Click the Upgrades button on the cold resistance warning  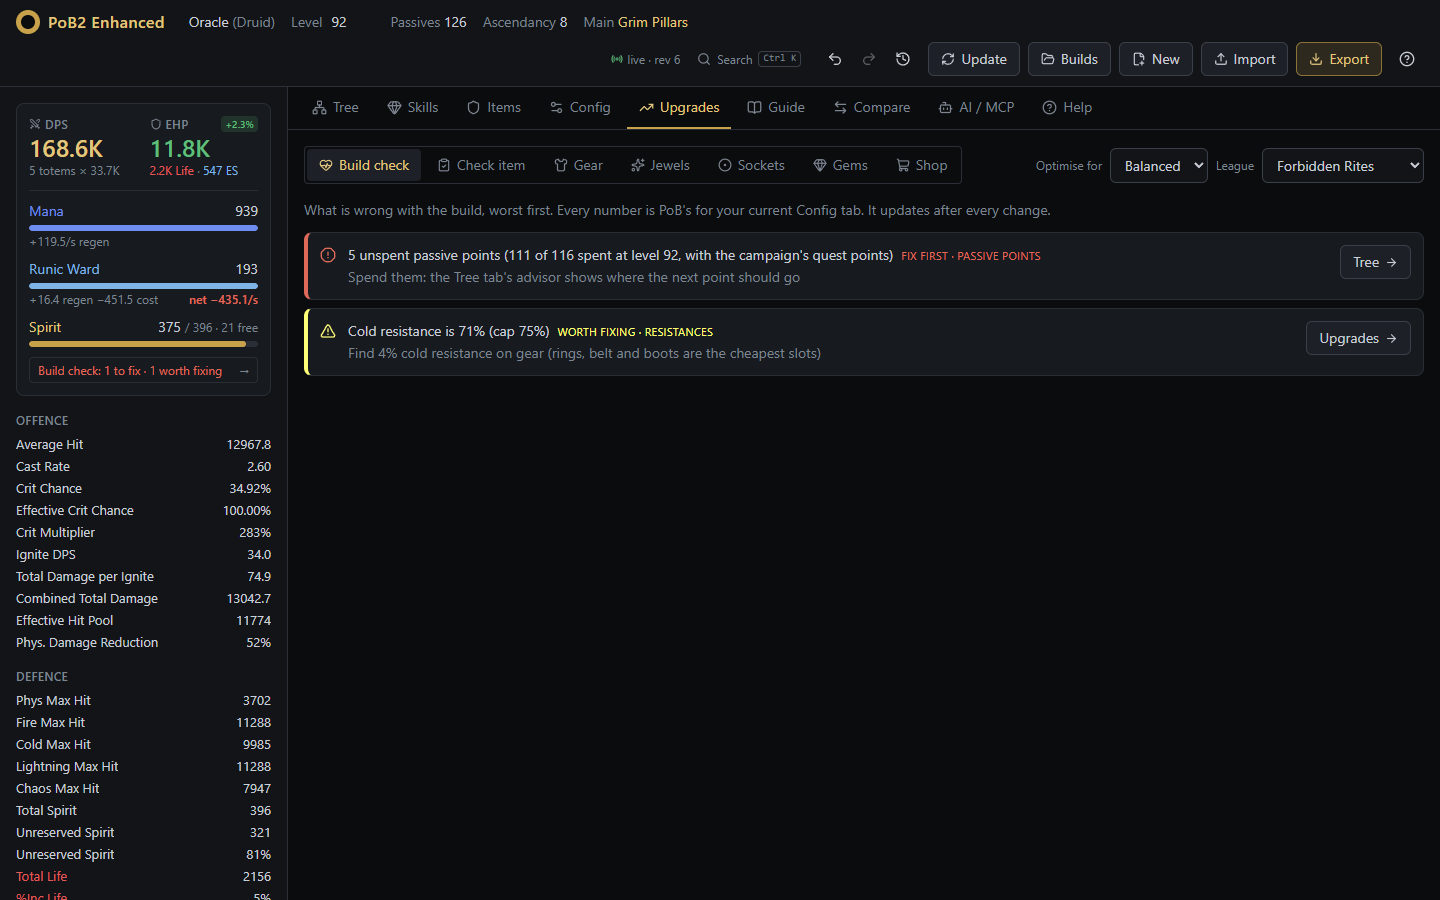click(1358, 338)
